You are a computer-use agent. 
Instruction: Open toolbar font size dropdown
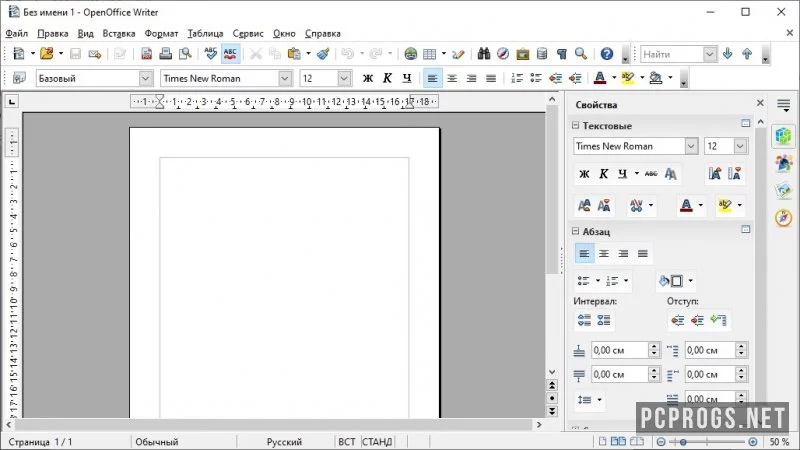(x=344, y=79)
